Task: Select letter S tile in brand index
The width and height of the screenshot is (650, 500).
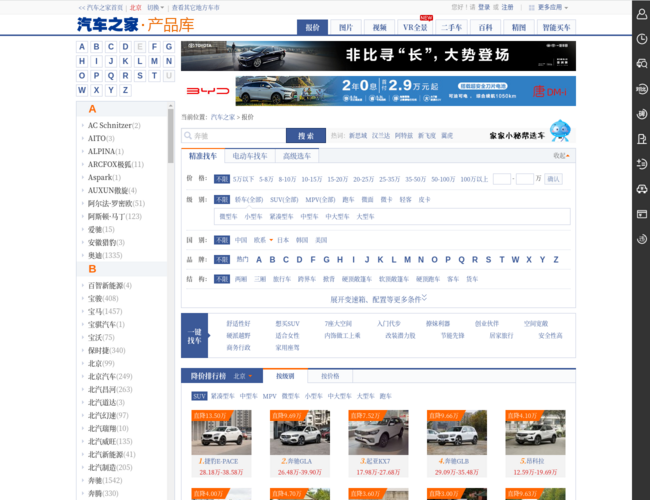Action: pos(140,76)
